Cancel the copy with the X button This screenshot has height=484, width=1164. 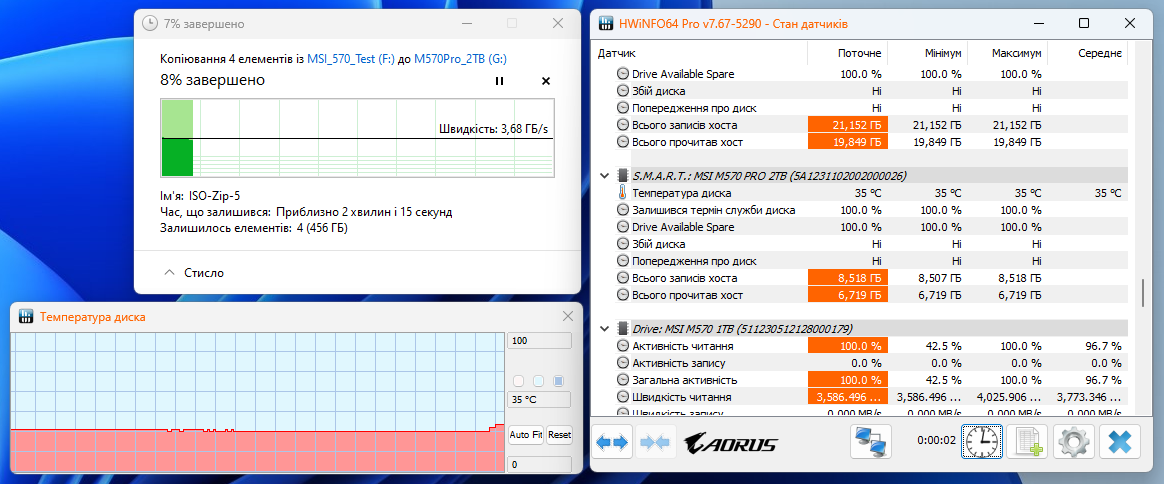tap(546, 81)
